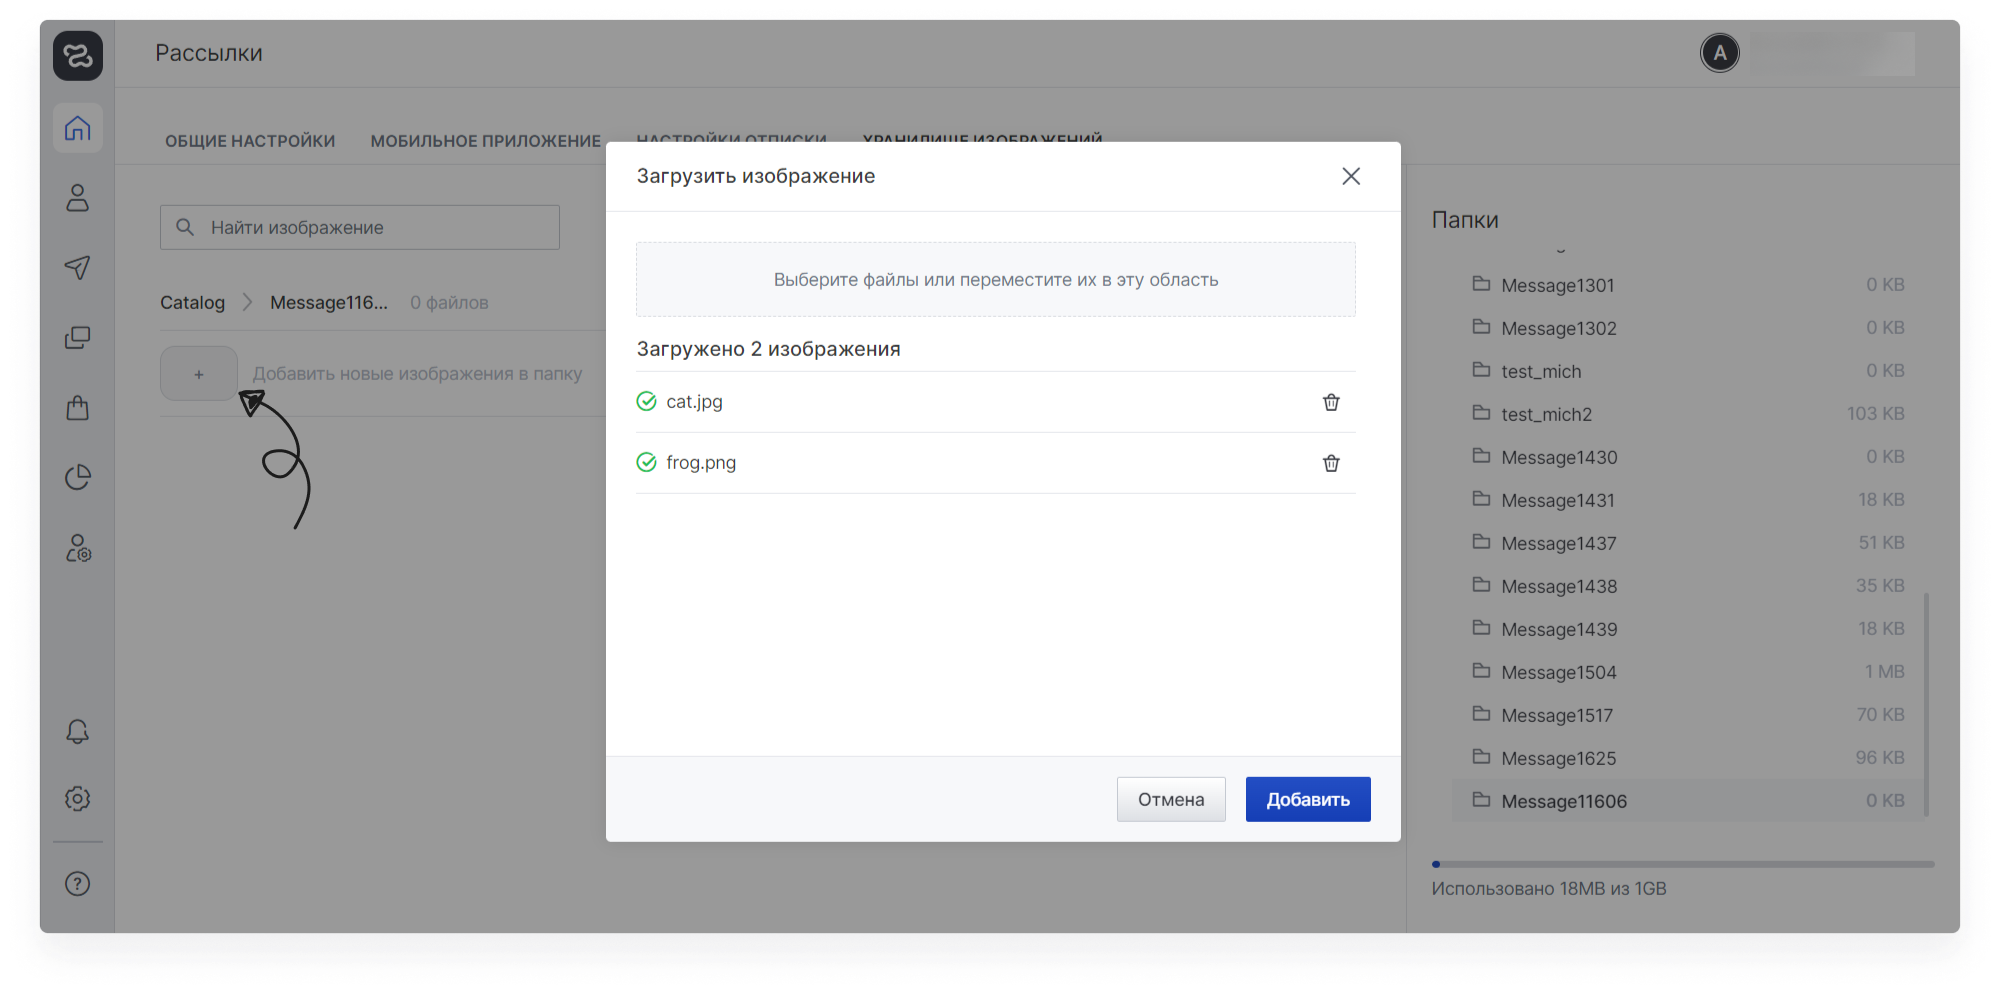Open the shopping bag icon in sidebar
Viewport: 2000px width, 993px height.
pyautogui.click(x=78, y=407)
